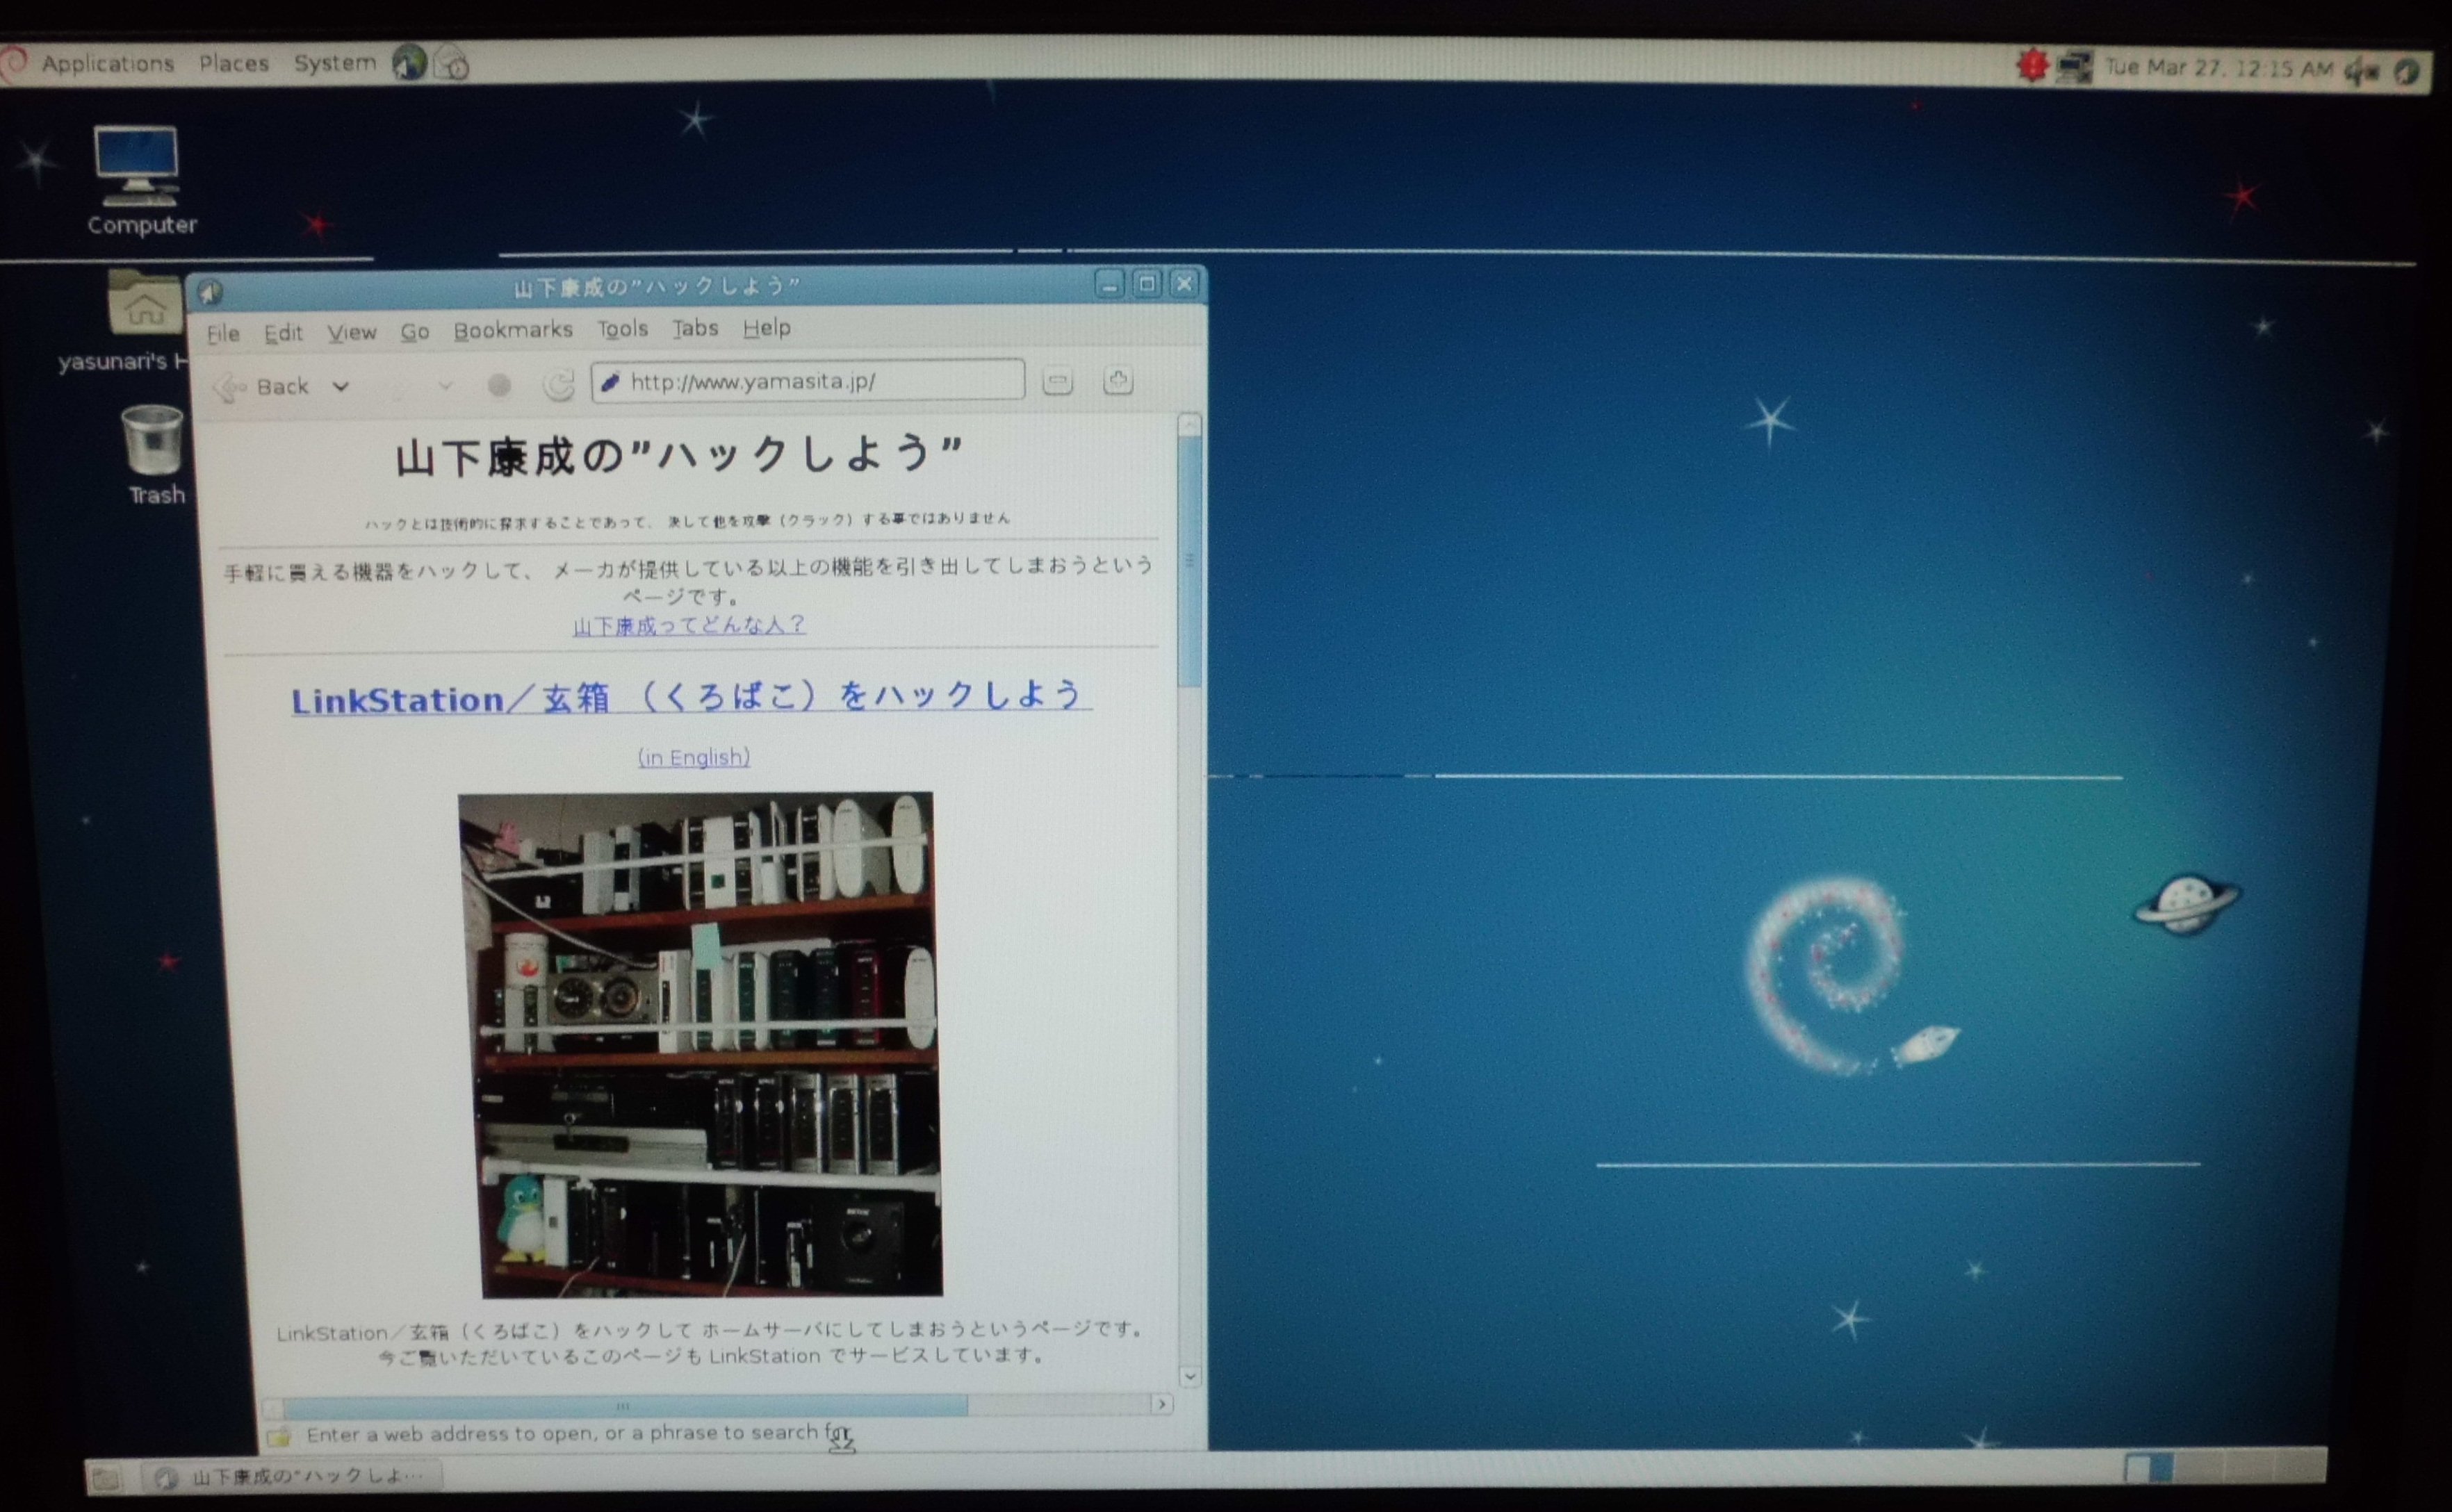This screenshot has width=2452, height=1512.
Task: Click the volume speaker icon in panel
Action: (2362, 71)
